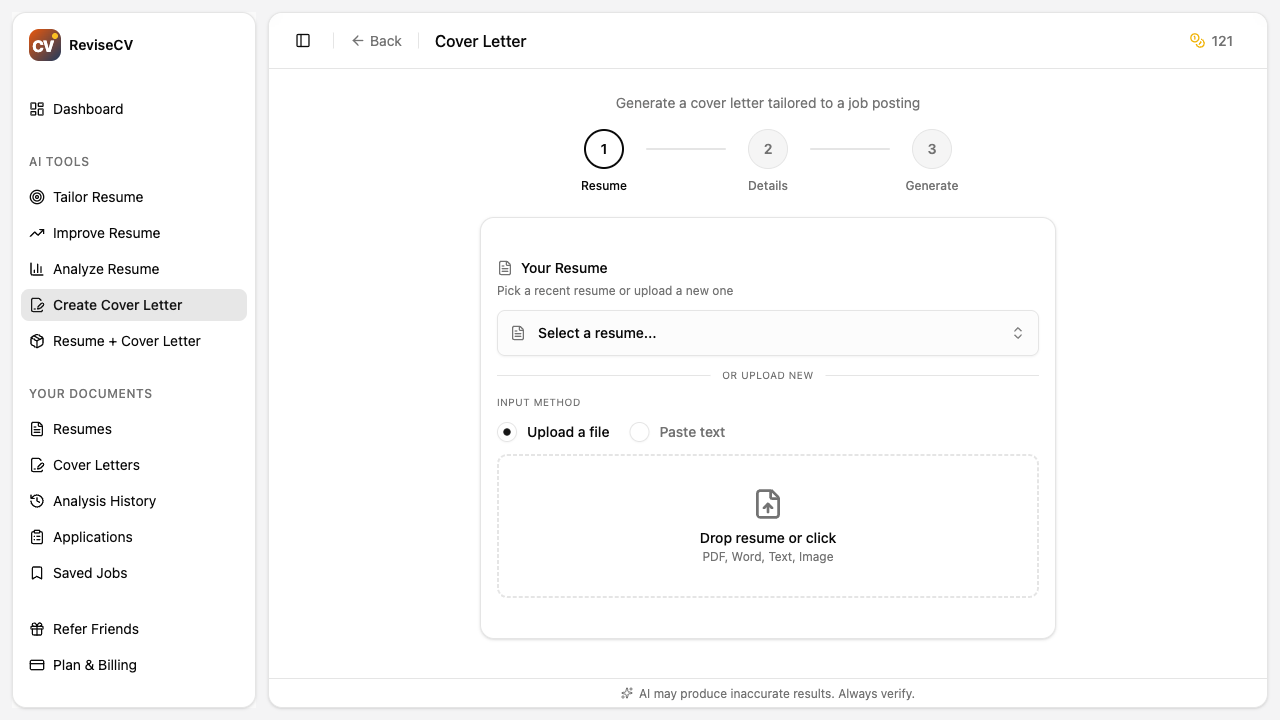The image size is (1280, 720).
Task: Open the Saved Jobs list
Action: pyautogui.click(x=90, y=573)
